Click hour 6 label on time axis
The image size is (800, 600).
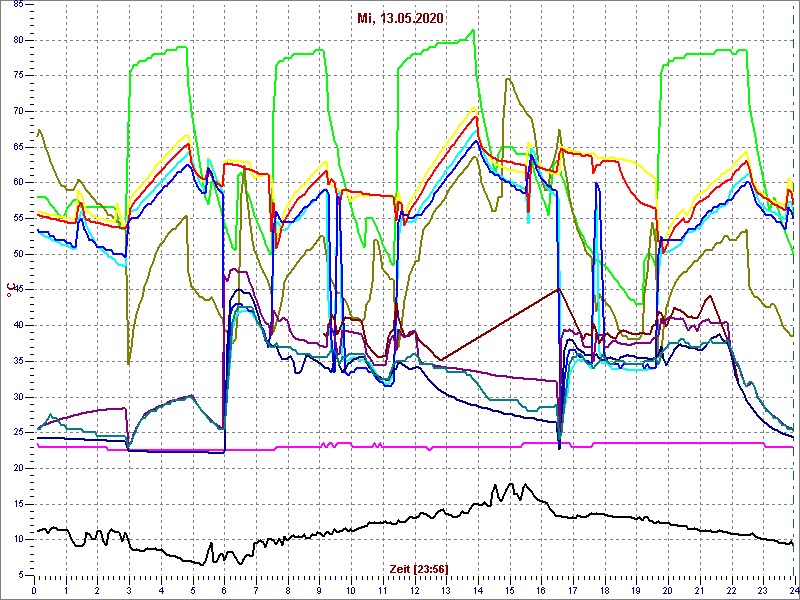pyautogui.click(x=224, y=589)
